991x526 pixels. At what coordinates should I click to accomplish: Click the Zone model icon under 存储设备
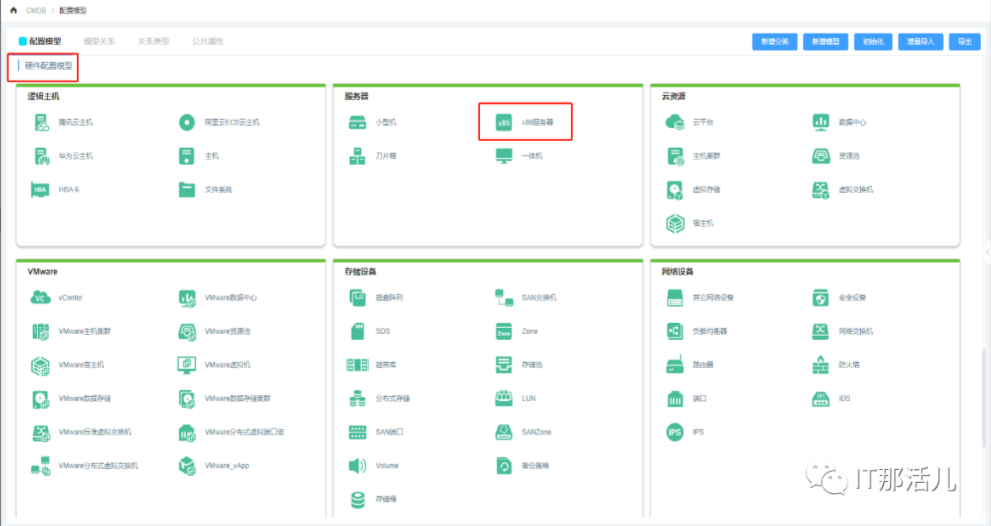(x=504, y=331)
